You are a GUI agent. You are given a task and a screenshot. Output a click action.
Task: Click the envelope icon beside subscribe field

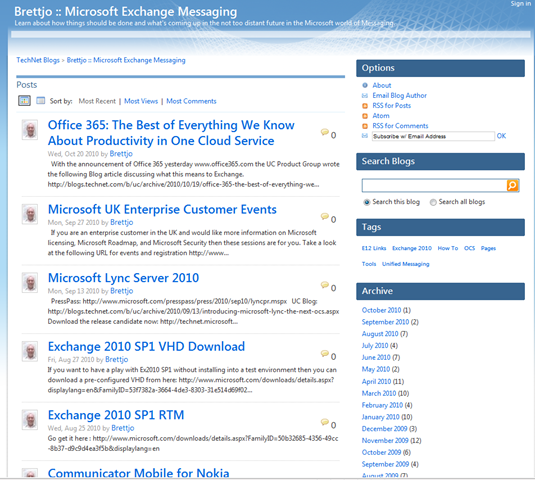(x=365, y=136)
